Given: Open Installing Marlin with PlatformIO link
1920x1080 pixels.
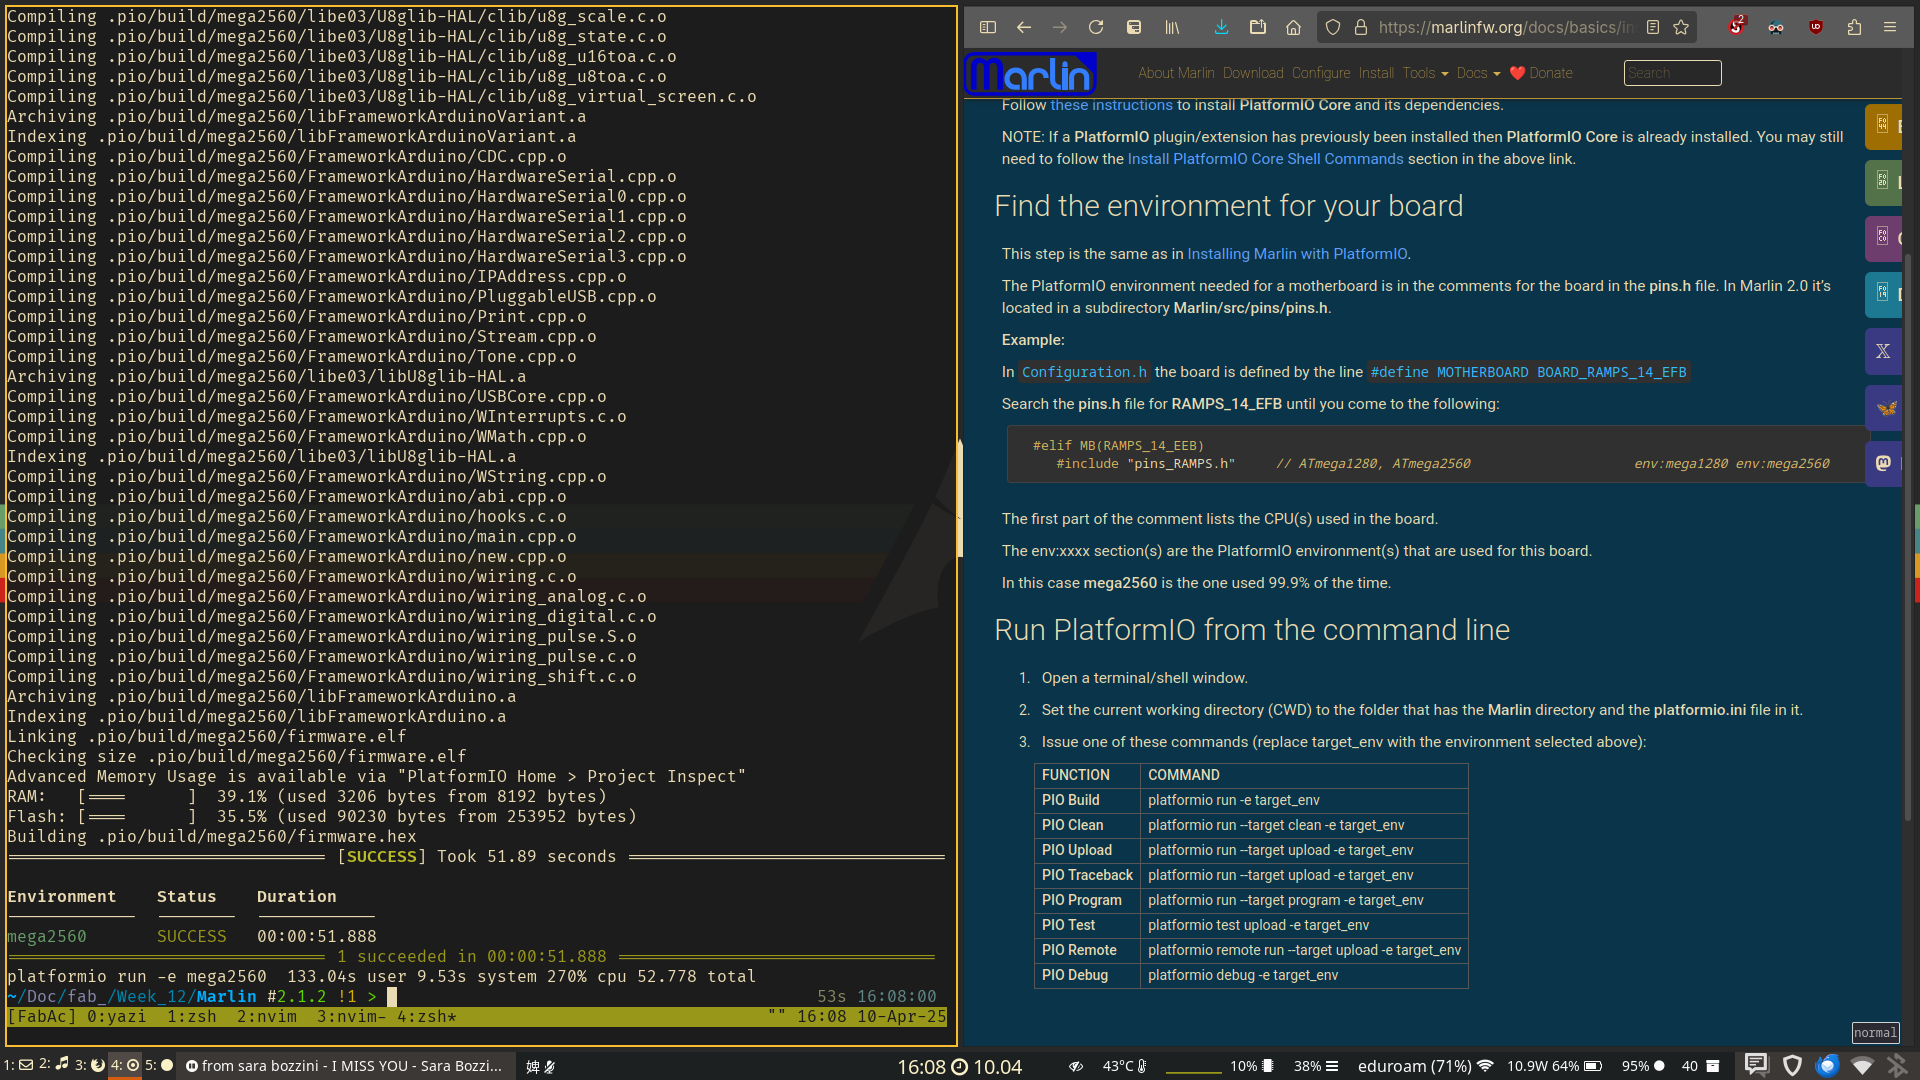Looking at the screenshot, I should 1297,254.
